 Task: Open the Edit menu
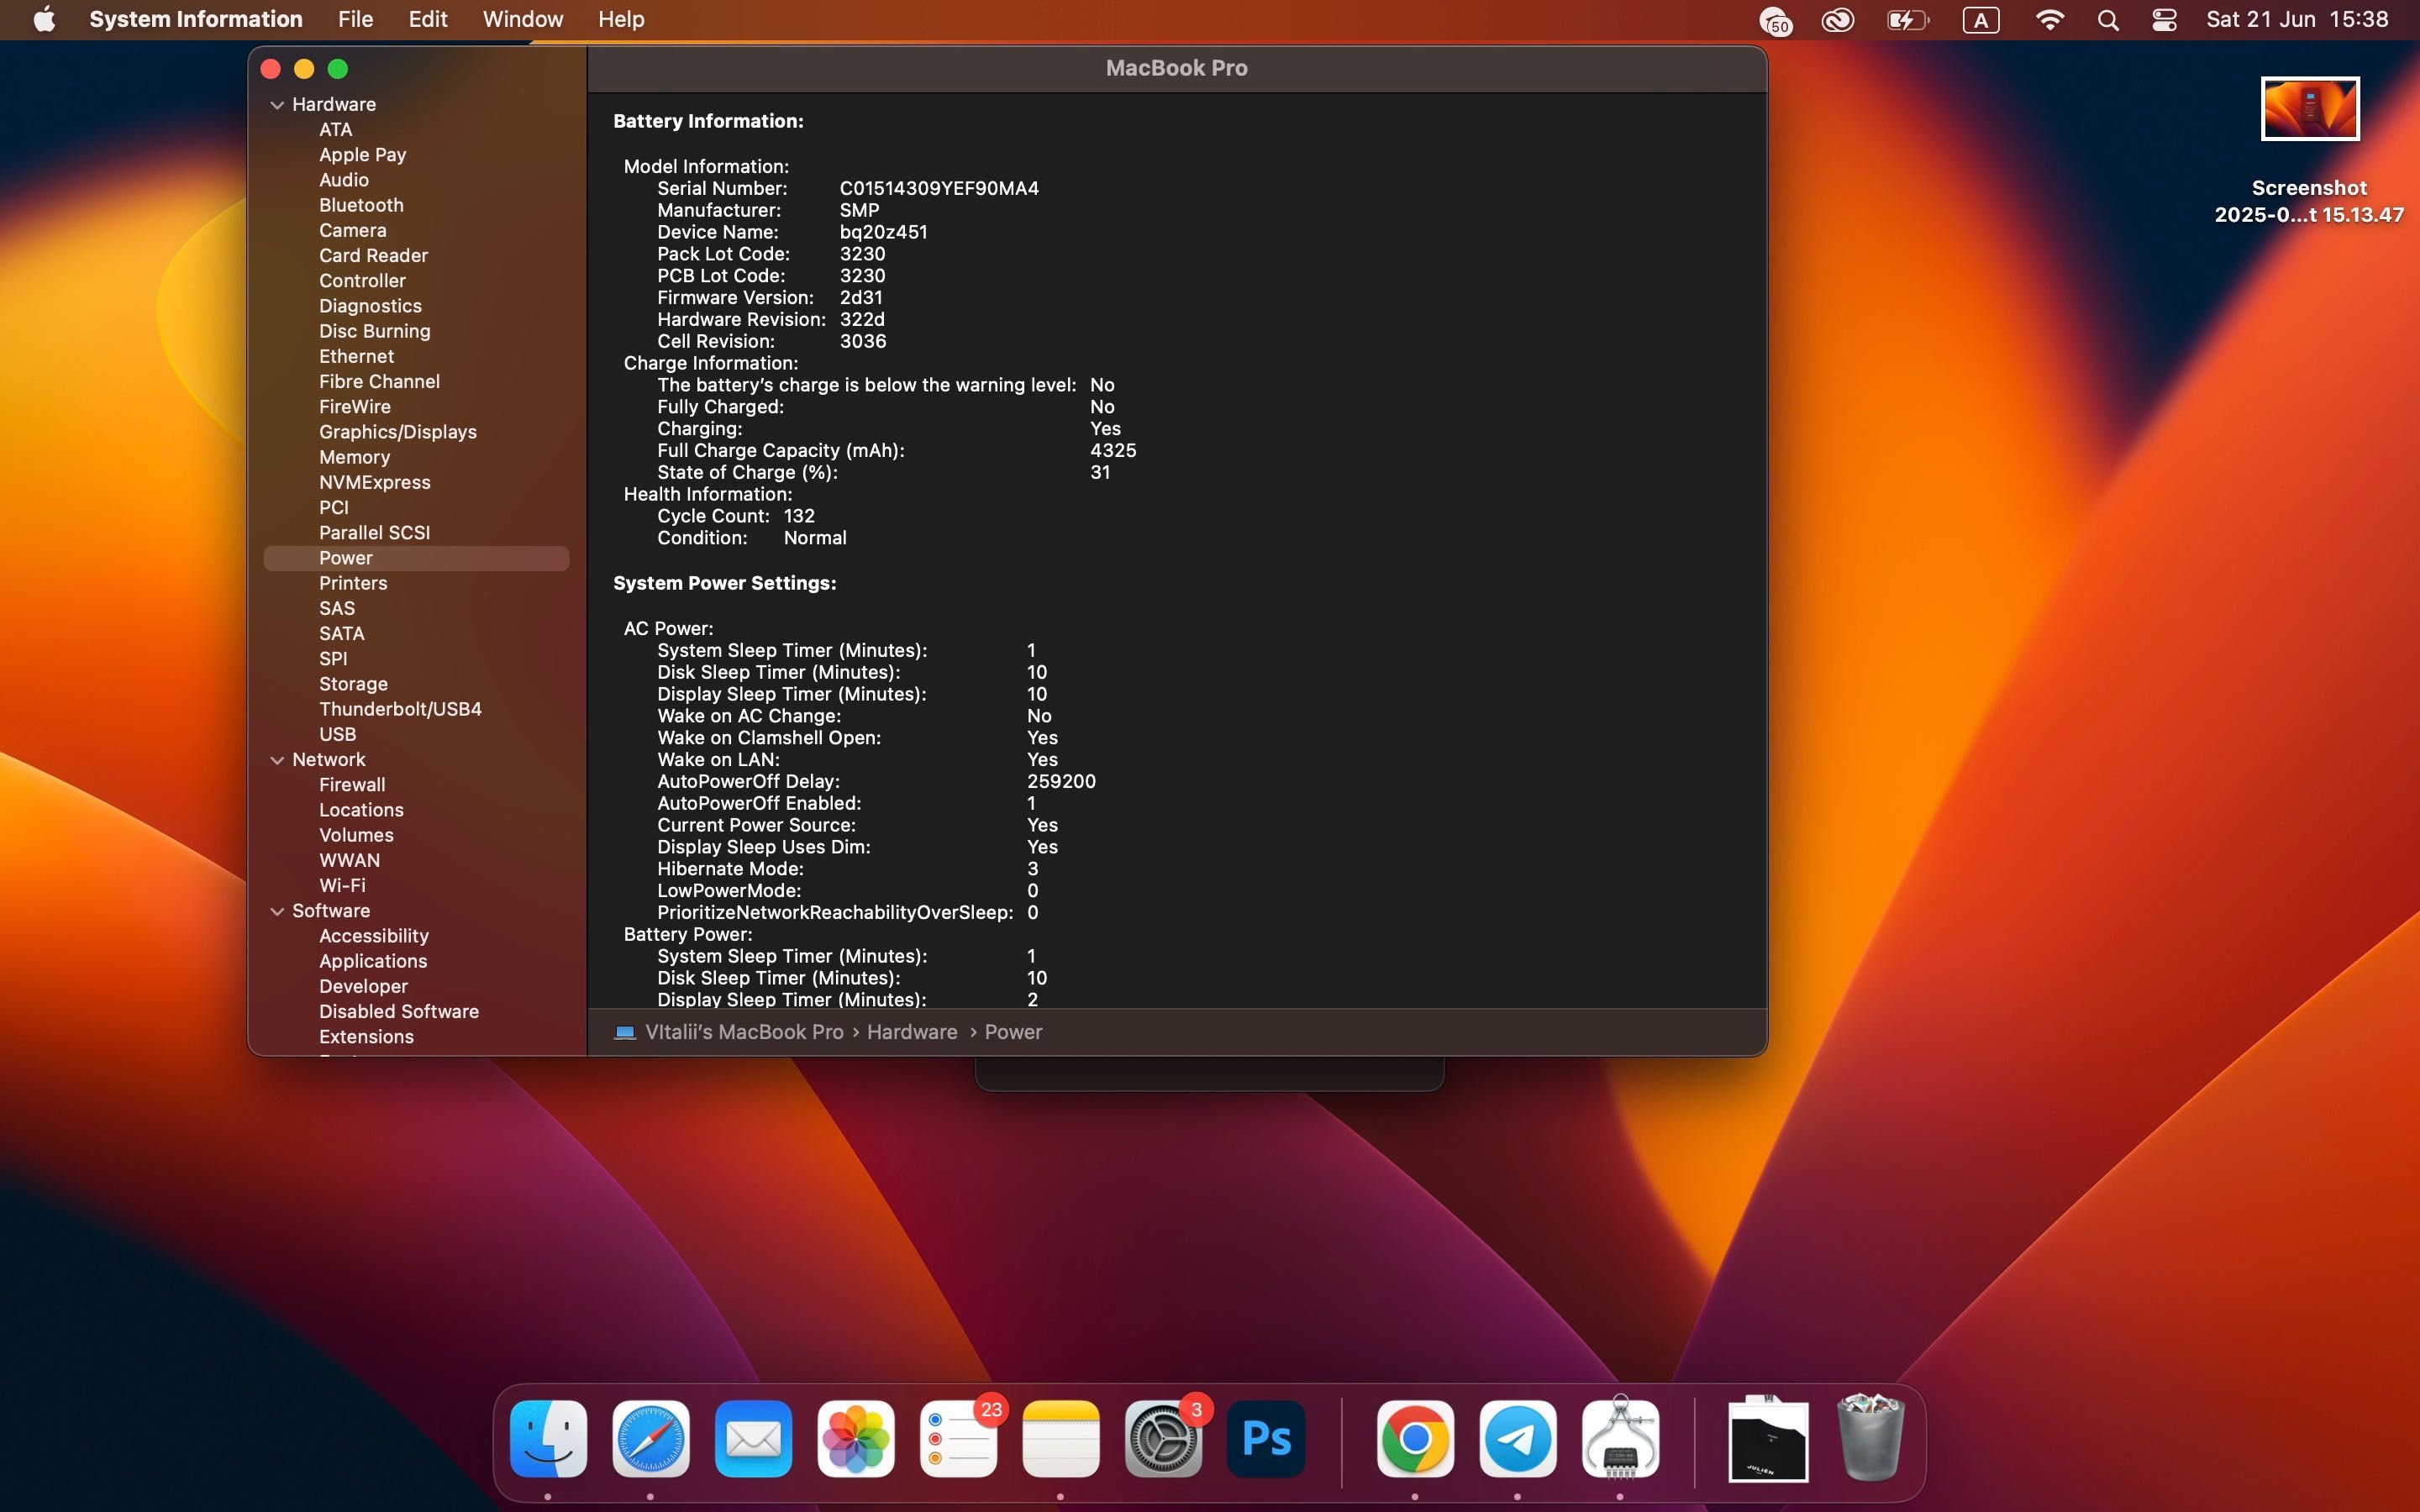click(427, 19)
